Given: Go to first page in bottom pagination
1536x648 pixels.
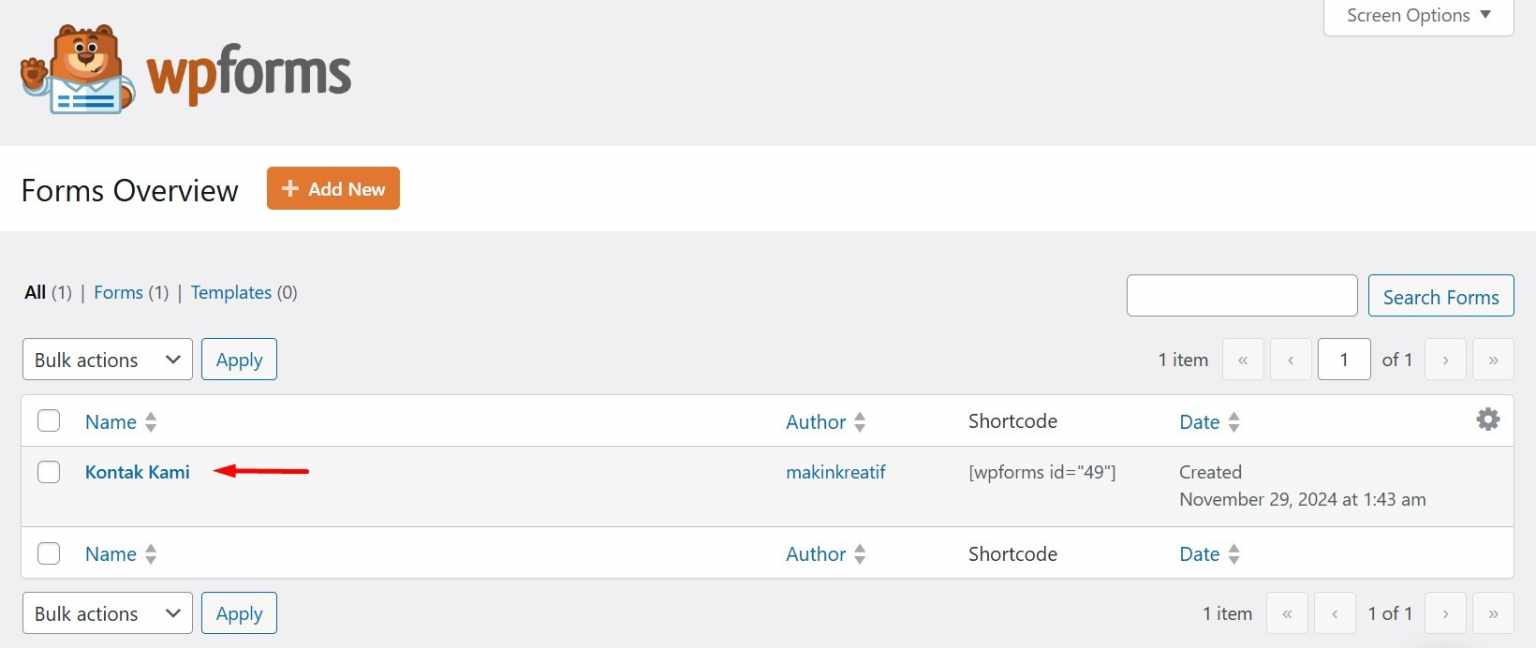Looking at the screenshot, I should click(1287, 613).
